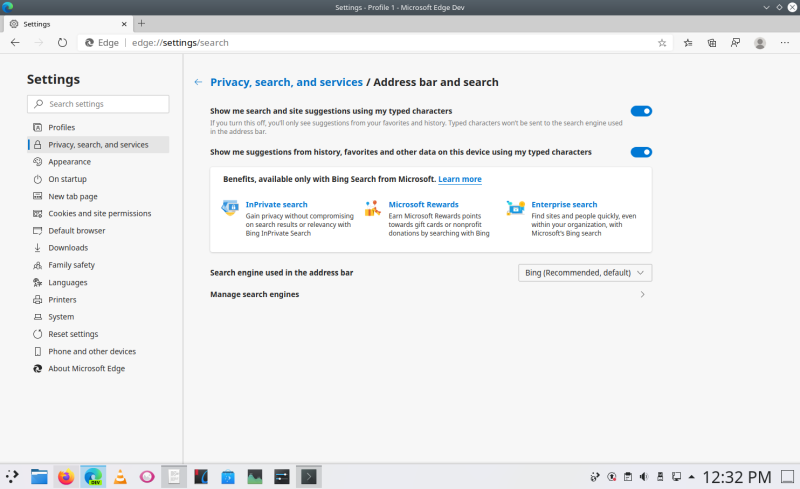800x489 pixels.
Task: Open the Favorites list icon in toolbar
Action: pos(688,43)
